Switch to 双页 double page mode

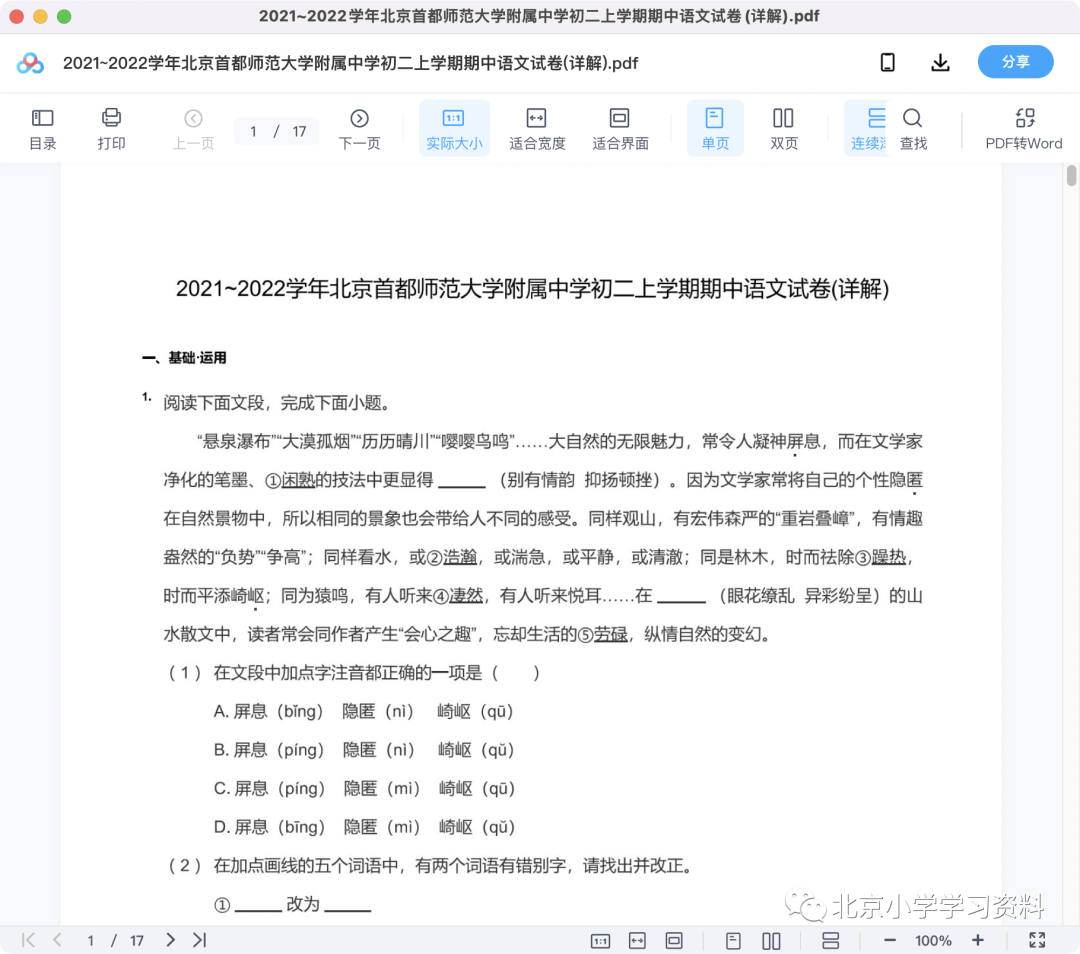[783, 129]
